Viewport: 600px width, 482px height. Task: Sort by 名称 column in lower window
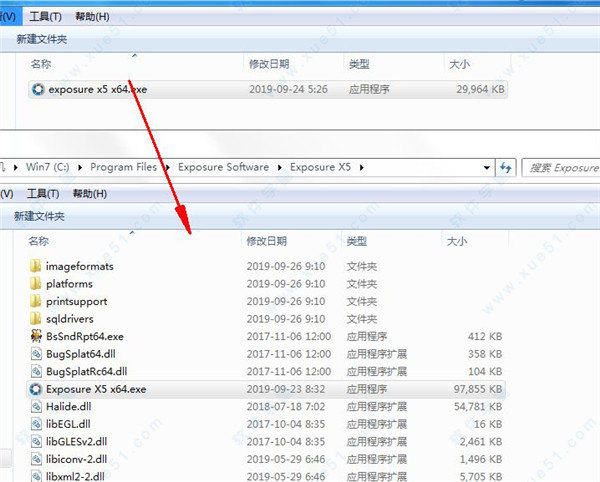tap(39, 241)
